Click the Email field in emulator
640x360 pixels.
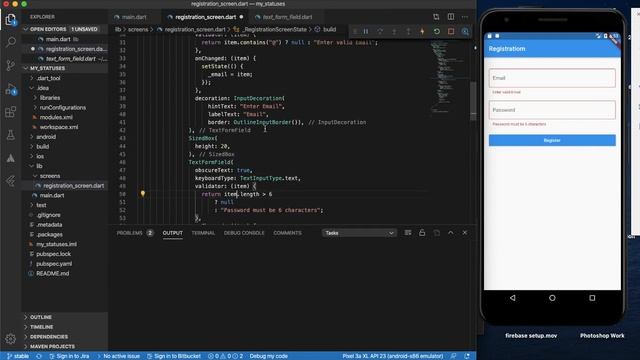552,78
